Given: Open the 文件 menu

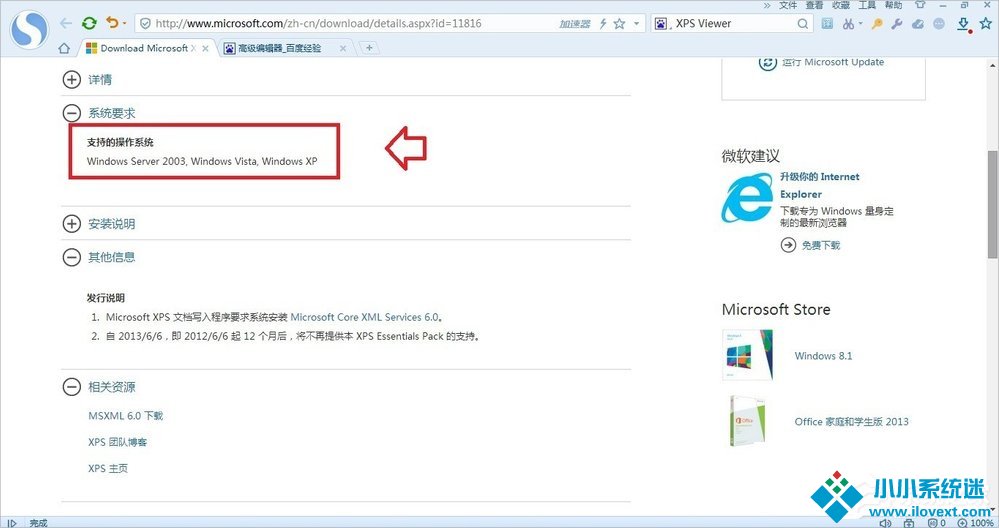Looking at the screenshot, I should pos(788,5).
